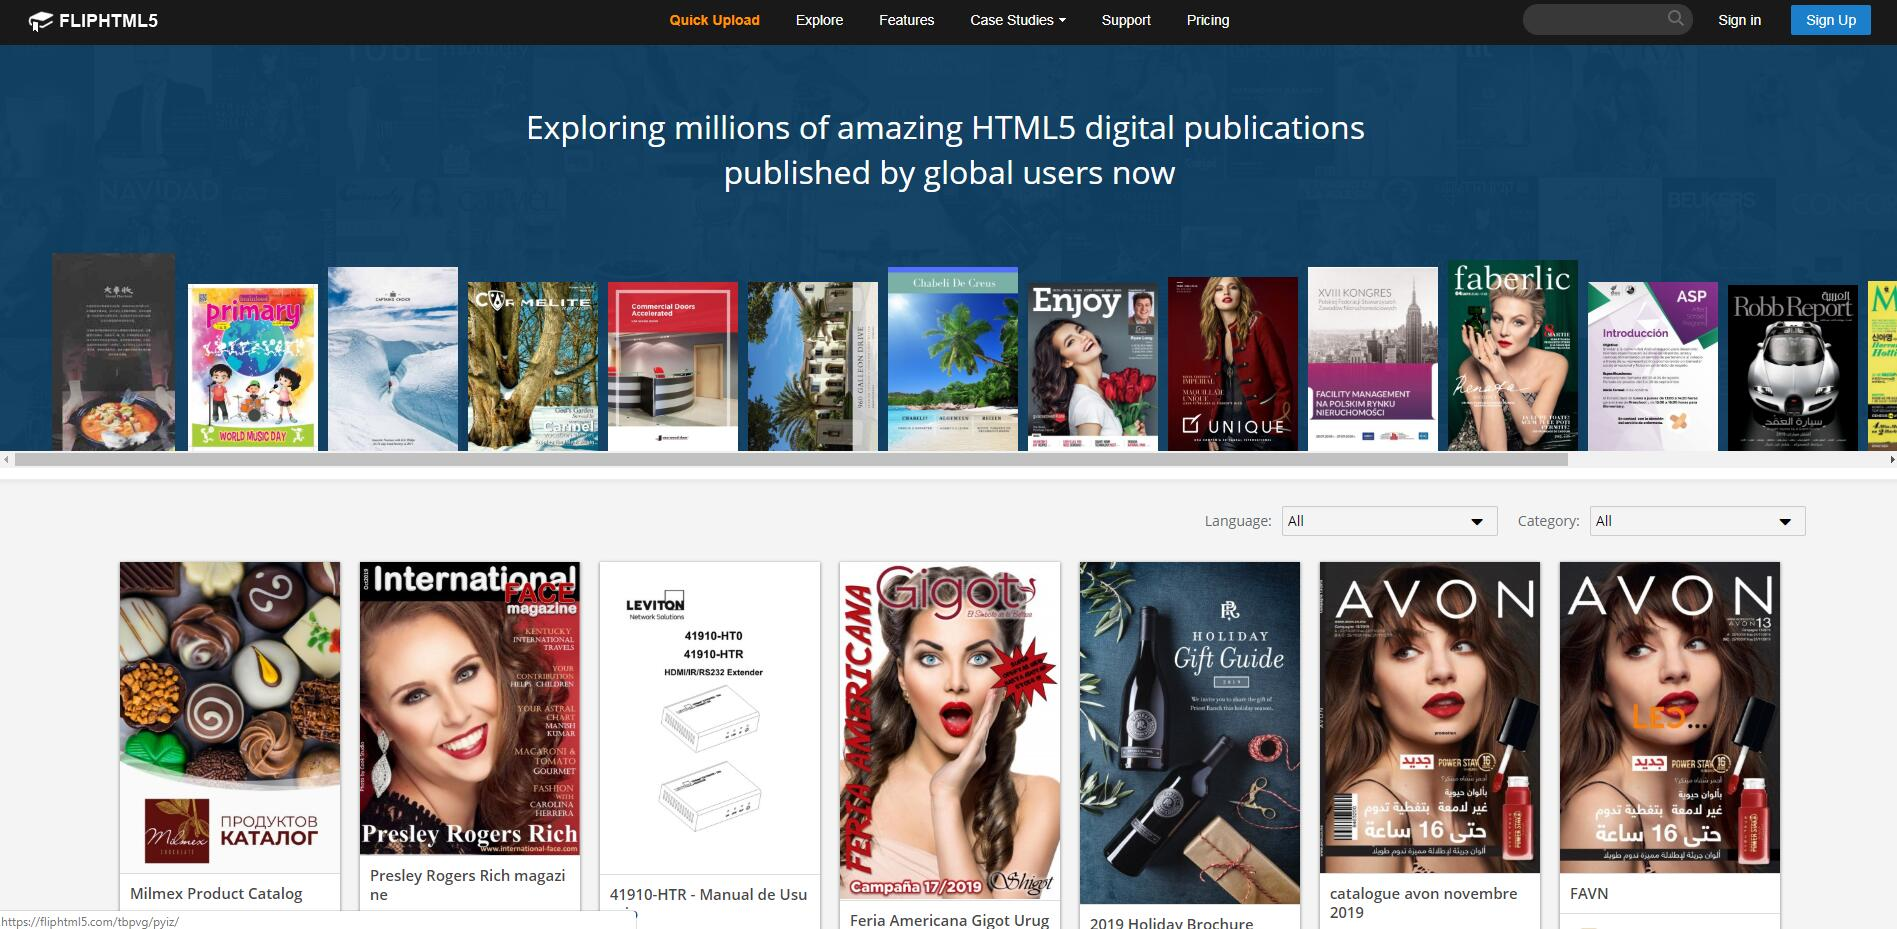This screenshot has width=1897, height=929.
Task: Open the International Face magazine cover
Action: click(x=470, y=708)
